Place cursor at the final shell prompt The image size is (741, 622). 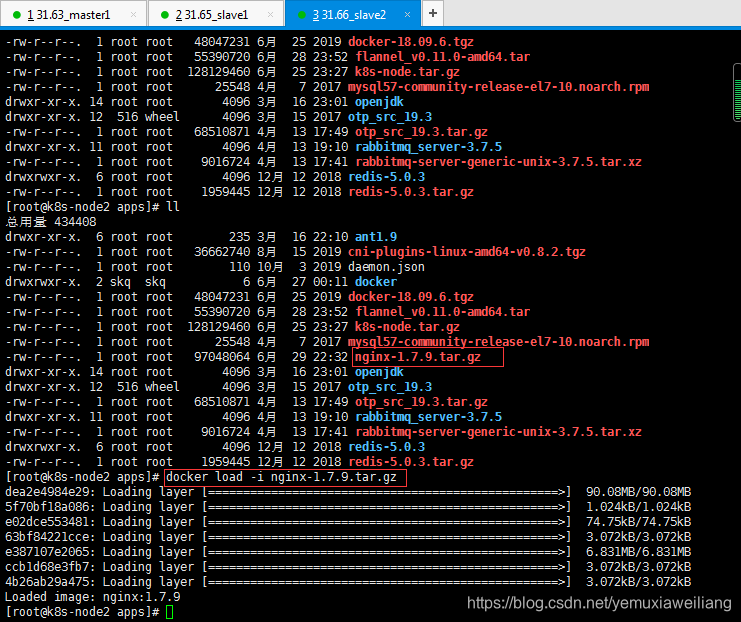[x=170, y=612]
